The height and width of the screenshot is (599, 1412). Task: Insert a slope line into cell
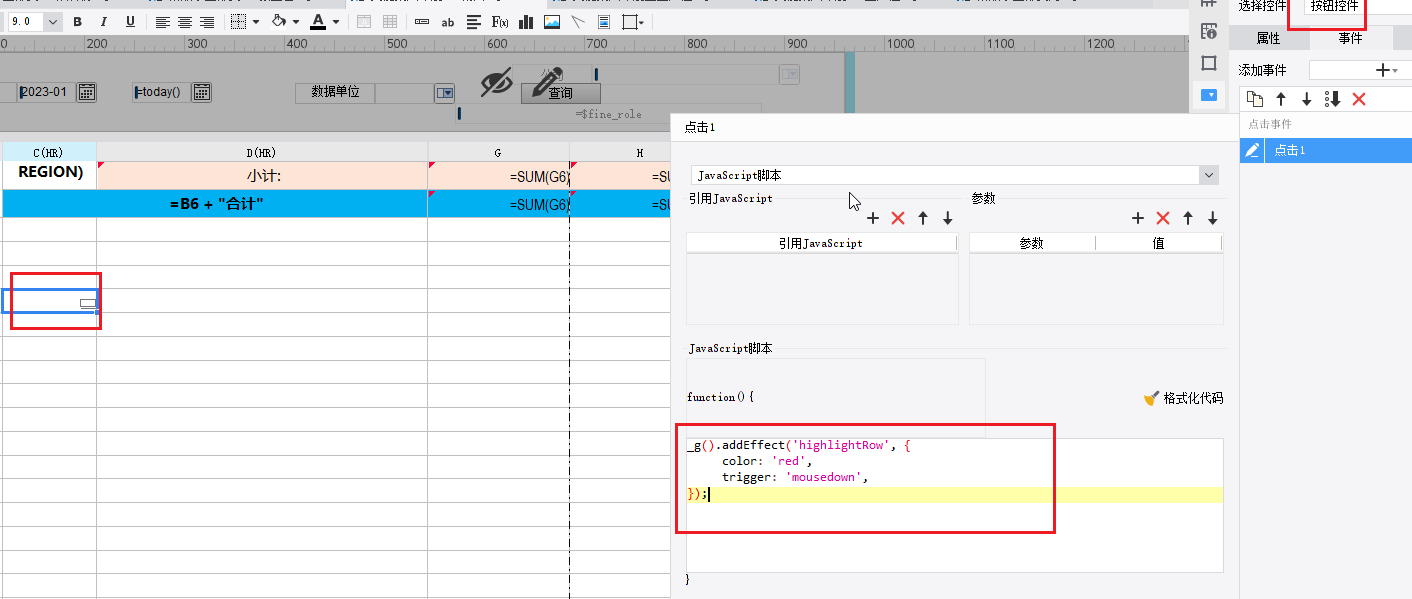tap(578, 21)
